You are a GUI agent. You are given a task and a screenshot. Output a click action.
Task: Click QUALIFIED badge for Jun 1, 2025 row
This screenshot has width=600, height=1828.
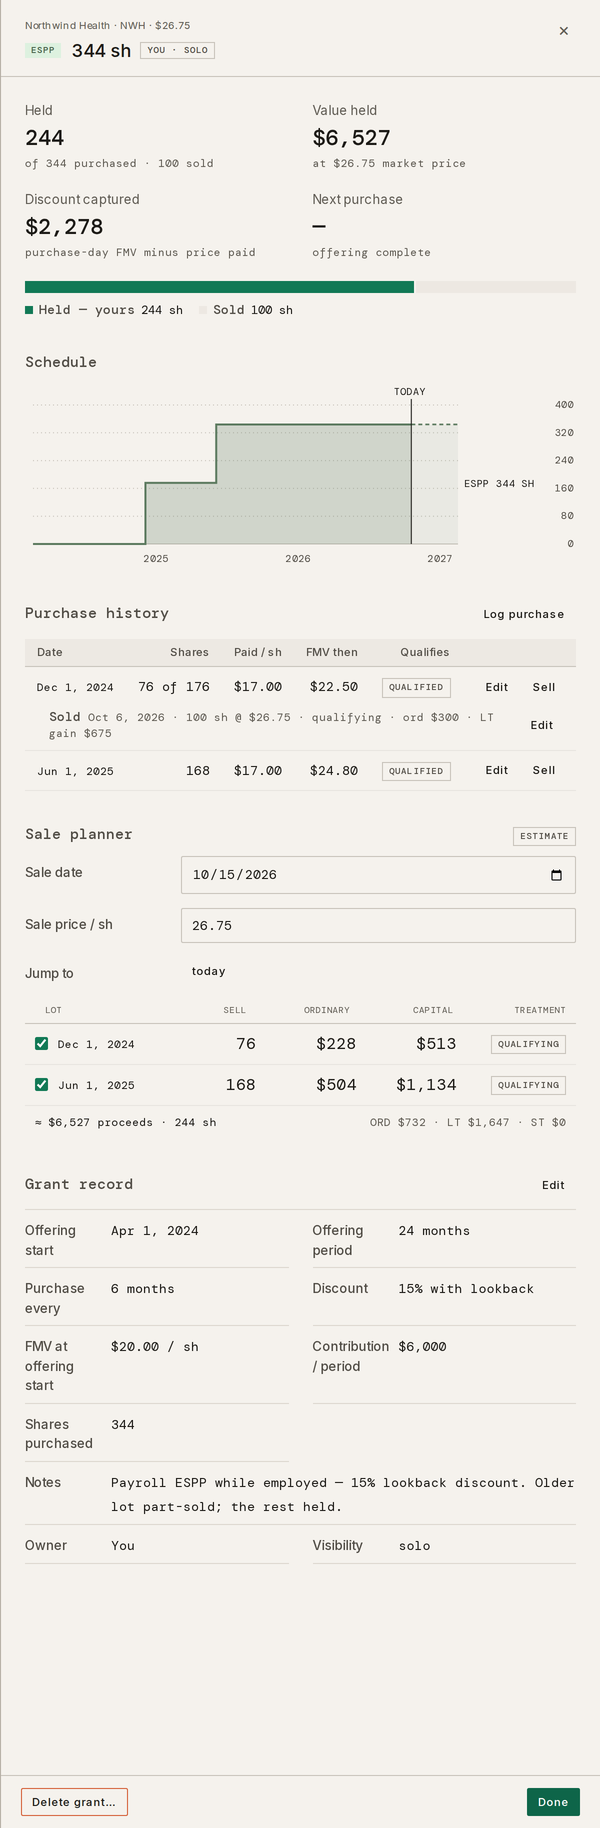(x=416, y=771)
